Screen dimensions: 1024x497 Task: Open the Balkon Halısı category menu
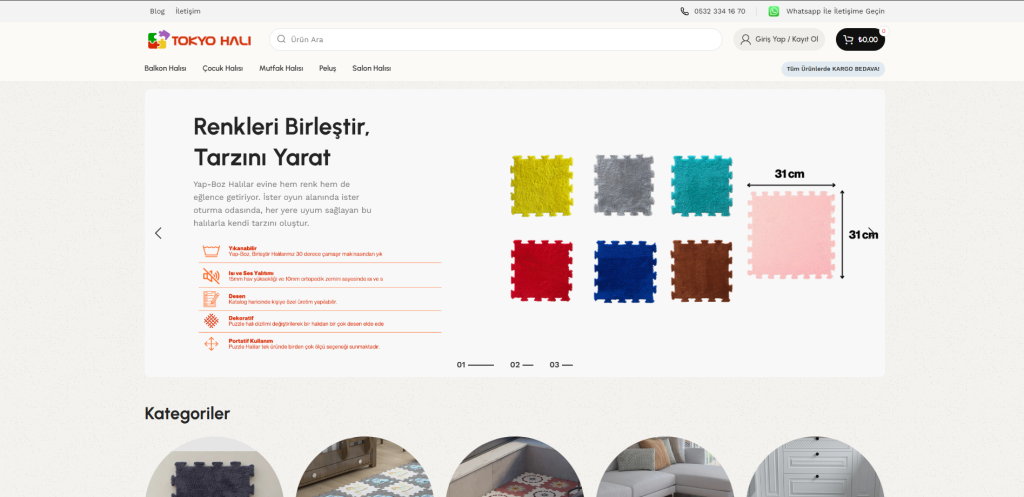pyautogui.click(x=165, y=68)
